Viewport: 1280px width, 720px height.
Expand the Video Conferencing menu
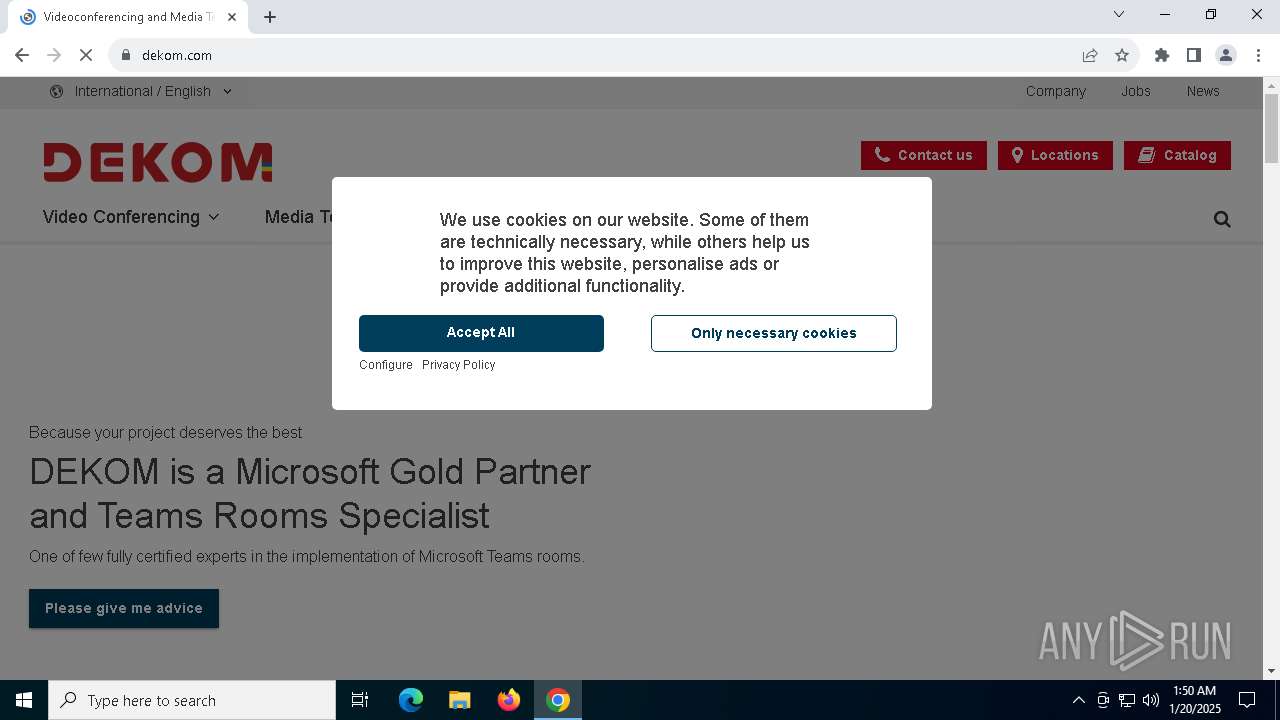pyautogui.click(x=131, y=217)
